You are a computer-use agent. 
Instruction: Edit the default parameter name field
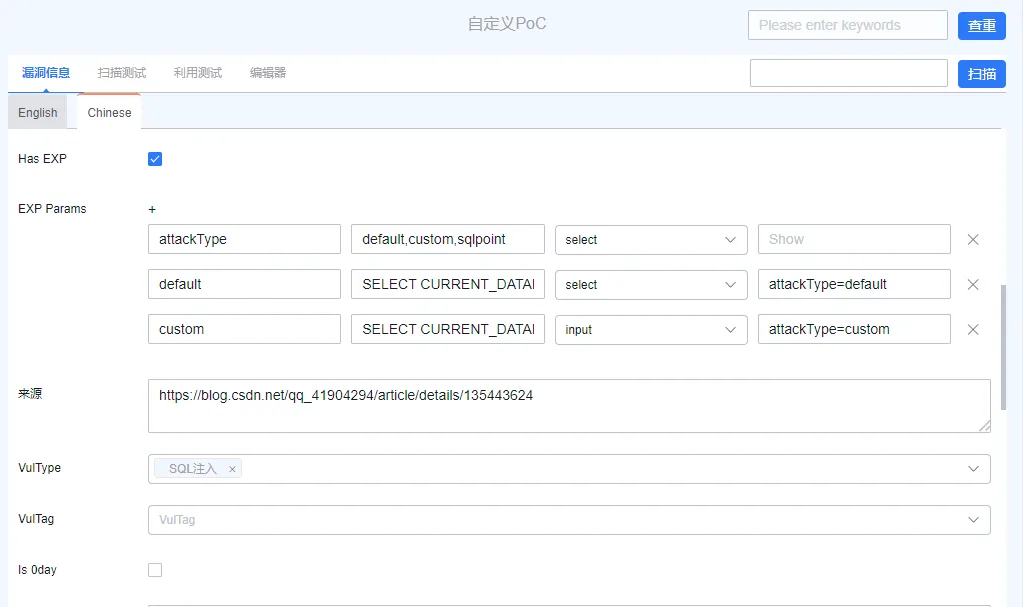[244, 285]
